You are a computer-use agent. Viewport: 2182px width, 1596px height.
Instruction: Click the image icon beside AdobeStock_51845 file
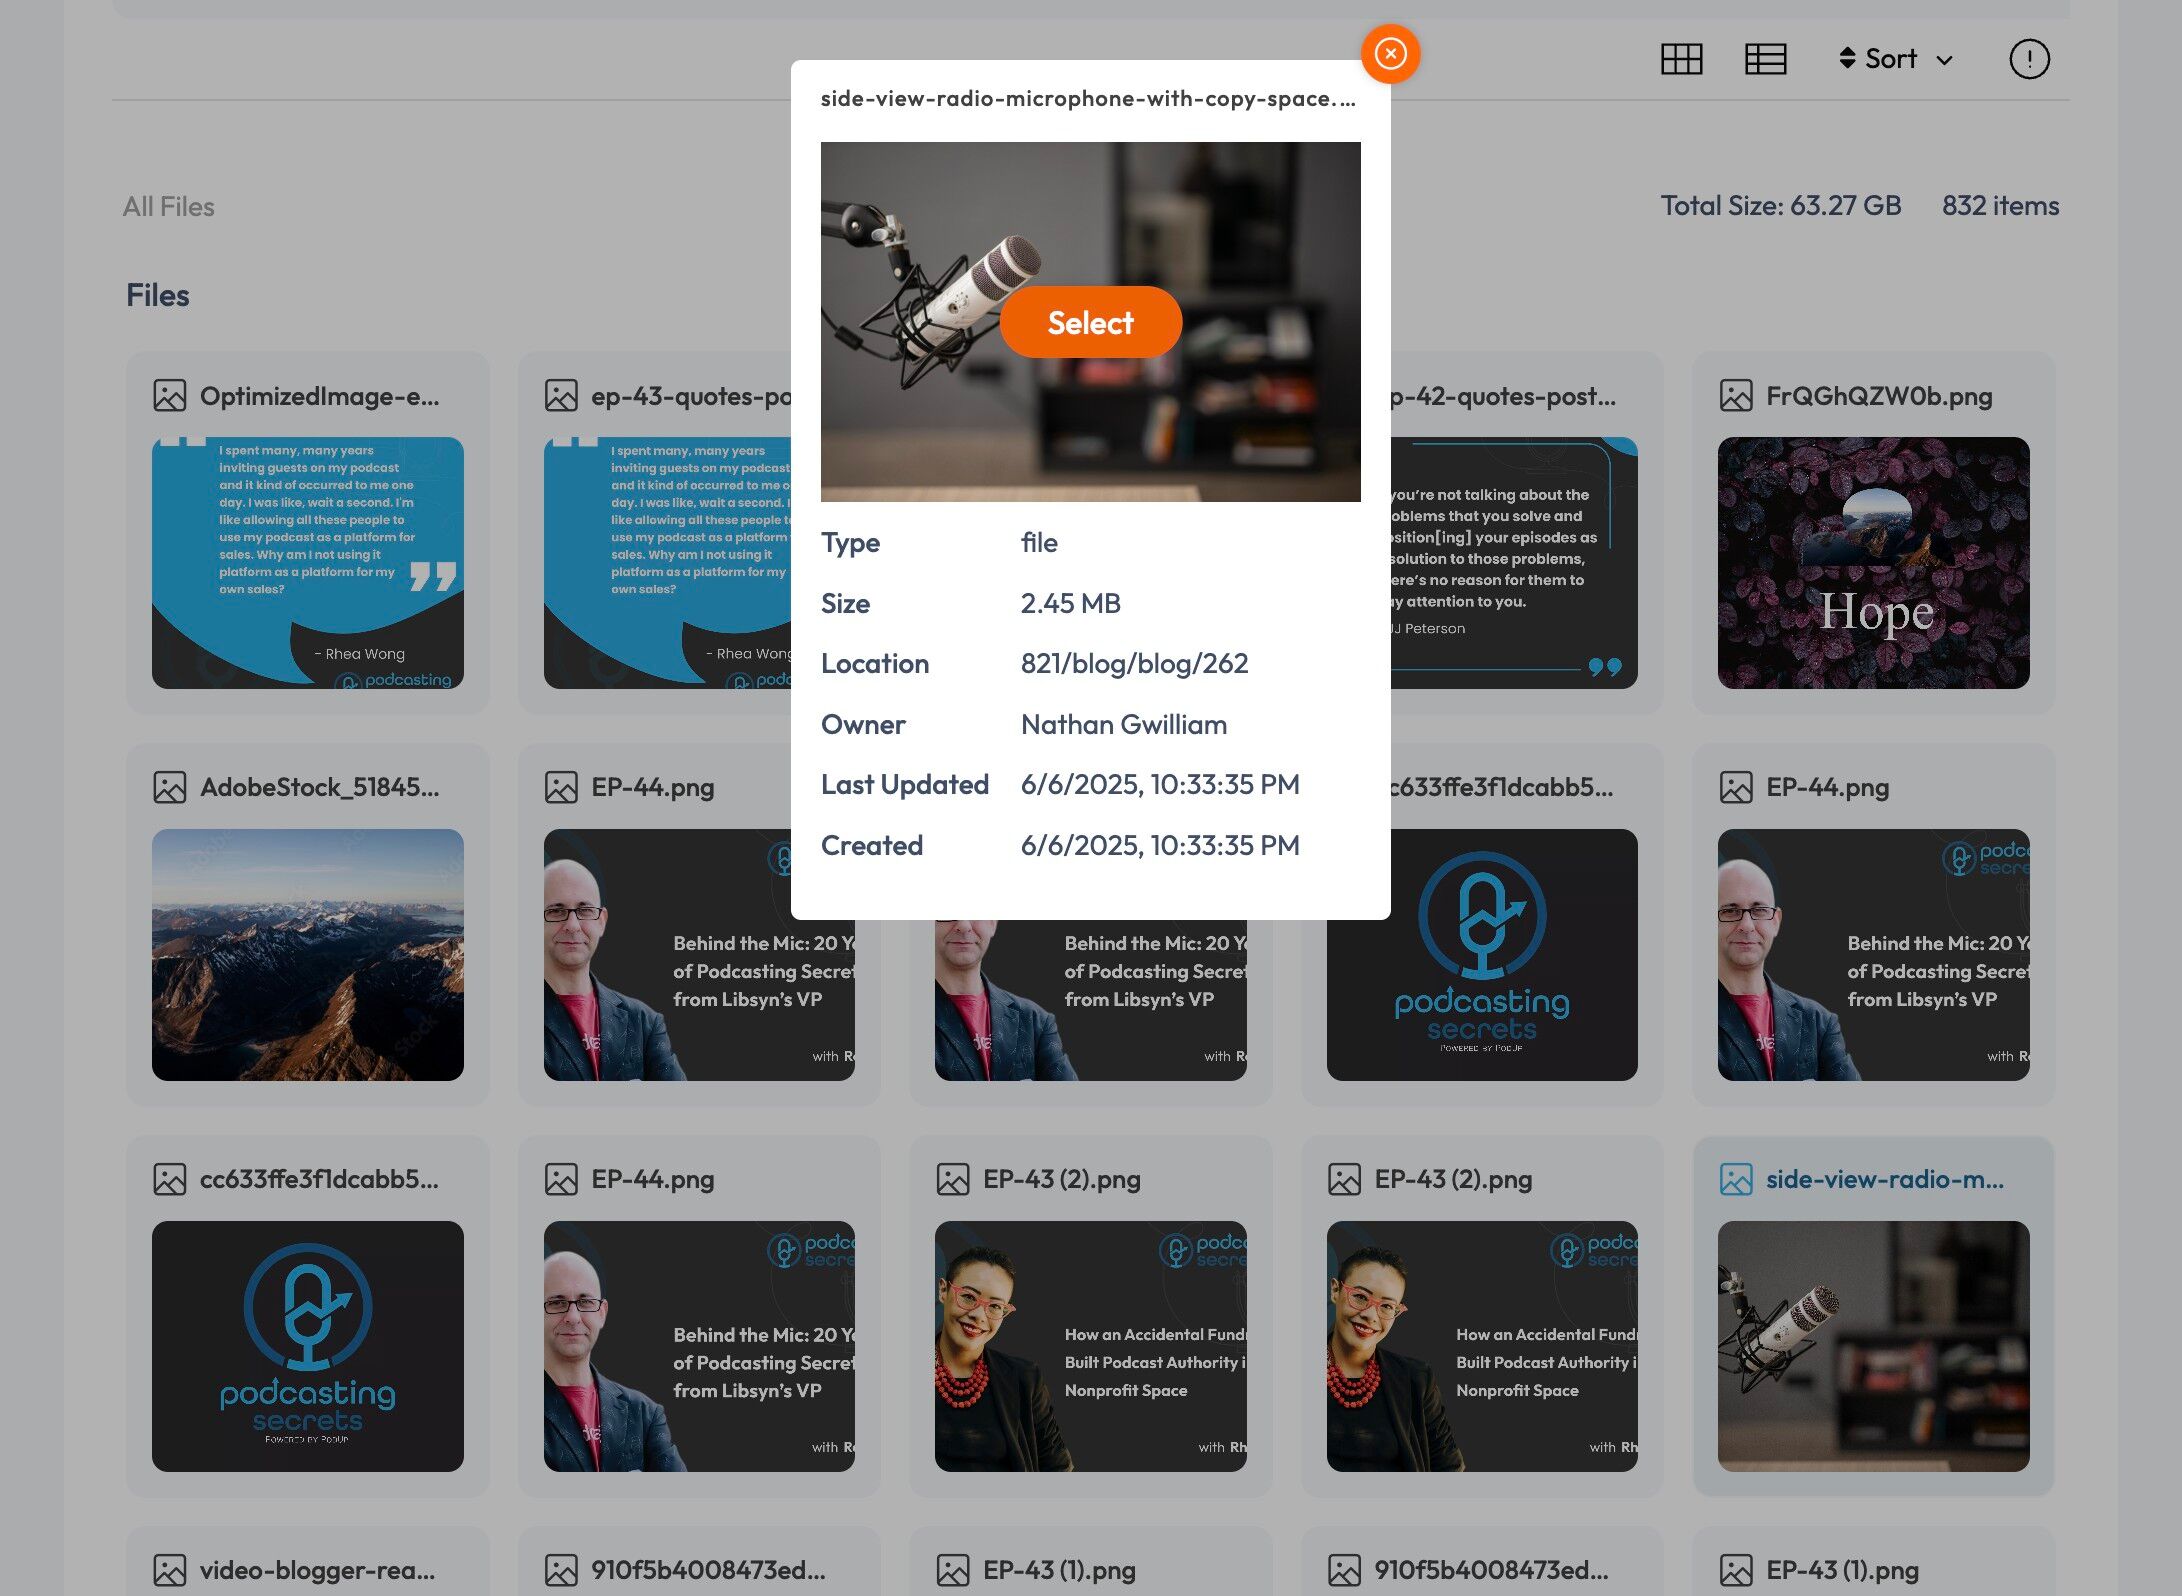pos(170,787)
